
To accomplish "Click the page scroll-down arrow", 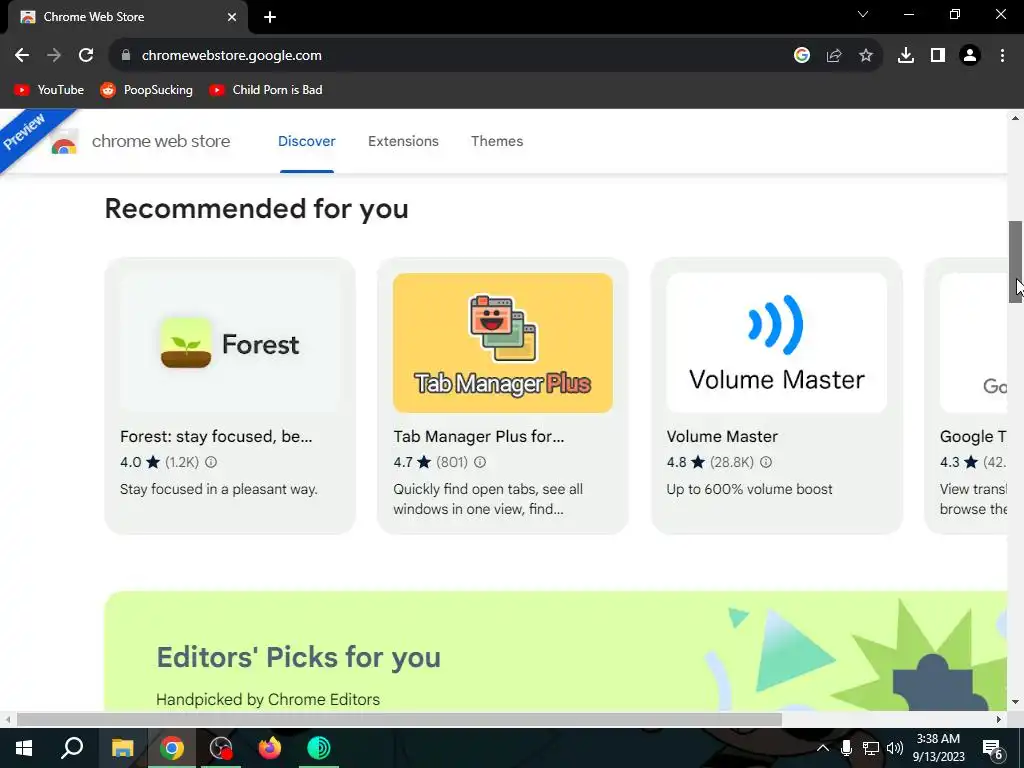I will coord(1016,703).
